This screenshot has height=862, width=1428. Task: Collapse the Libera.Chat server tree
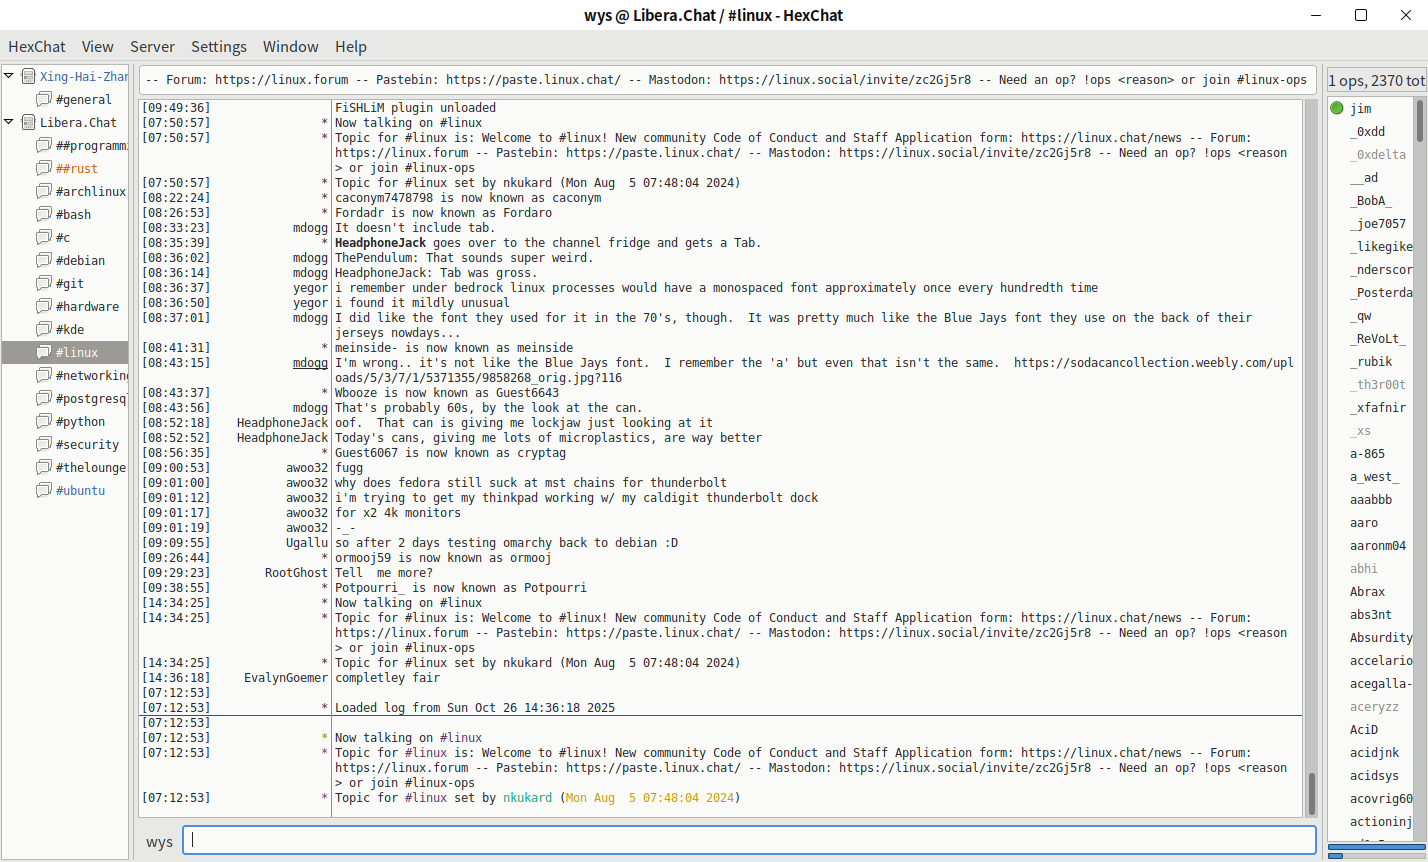(9, 122)
